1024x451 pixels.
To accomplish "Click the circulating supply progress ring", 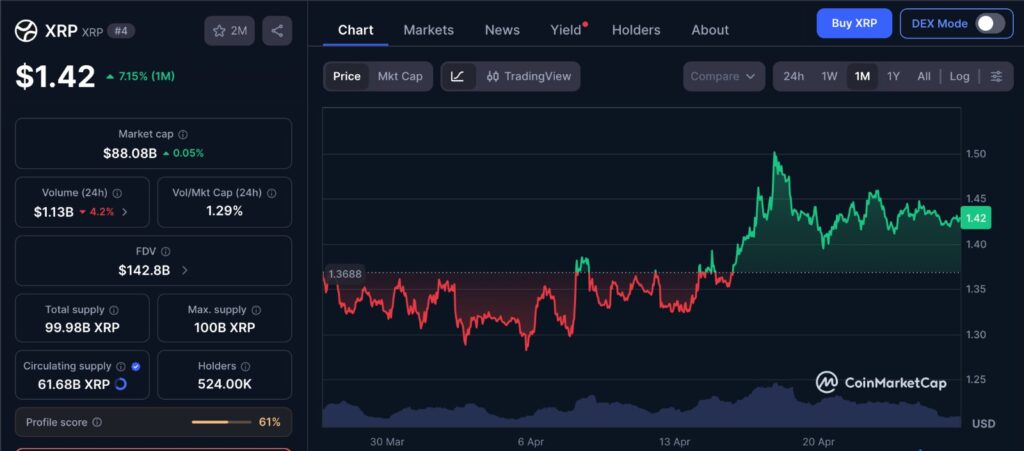I will tap(120, 384).
